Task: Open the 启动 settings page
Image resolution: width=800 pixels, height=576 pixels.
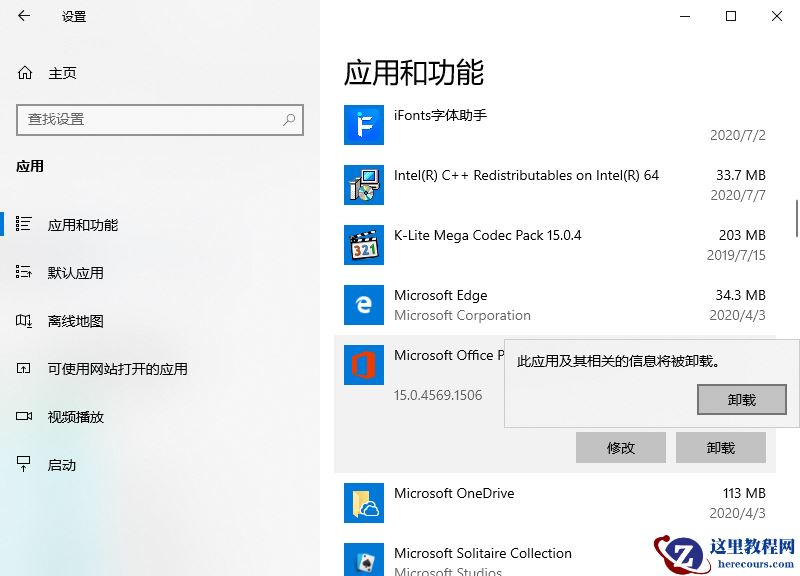Action: pos(62,464)
